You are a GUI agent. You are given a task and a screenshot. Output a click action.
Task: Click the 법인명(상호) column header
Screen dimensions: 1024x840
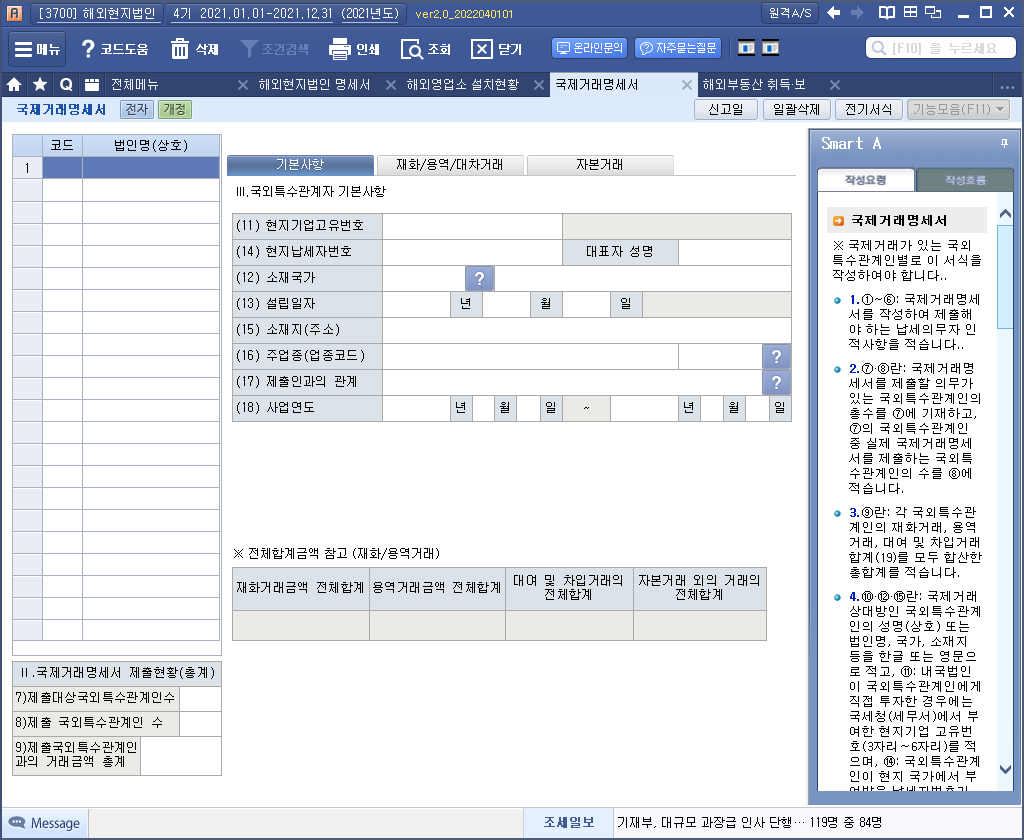coord(151,146)
